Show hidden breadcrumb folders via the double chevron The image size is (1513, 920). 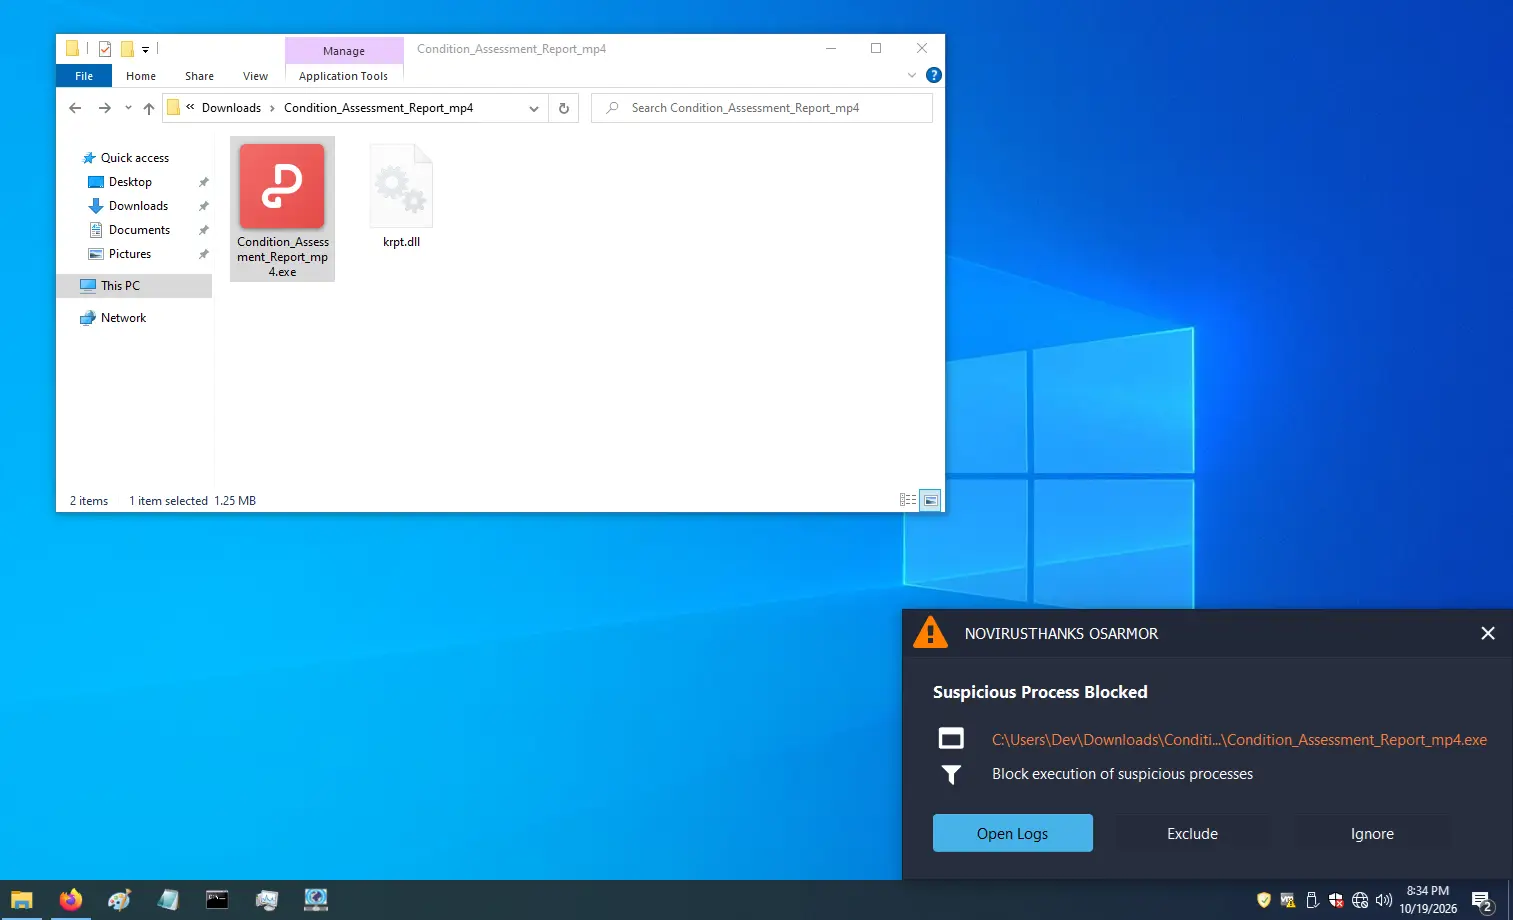click(190, 107)
